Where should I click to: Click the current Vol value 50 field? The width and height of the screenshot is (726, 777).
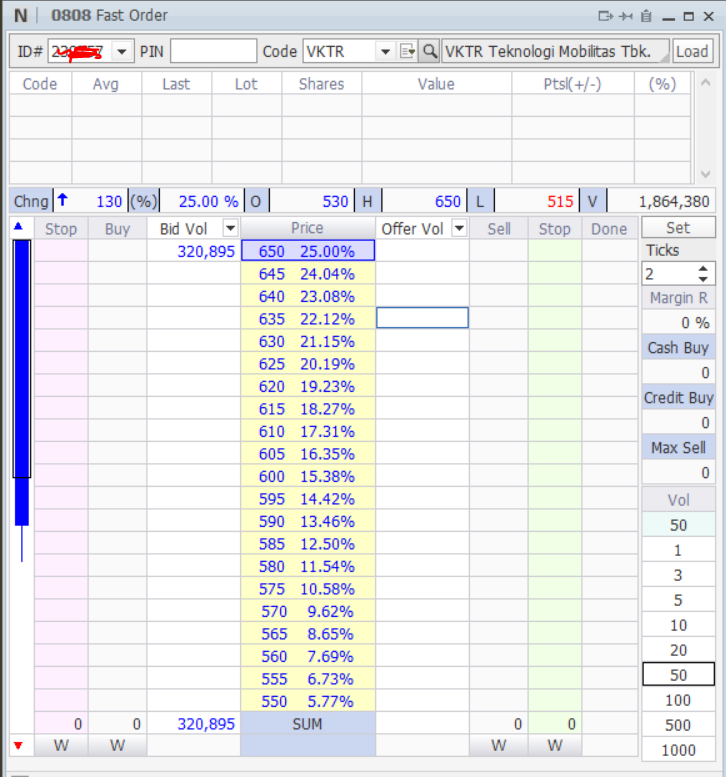tap(678, 525)
